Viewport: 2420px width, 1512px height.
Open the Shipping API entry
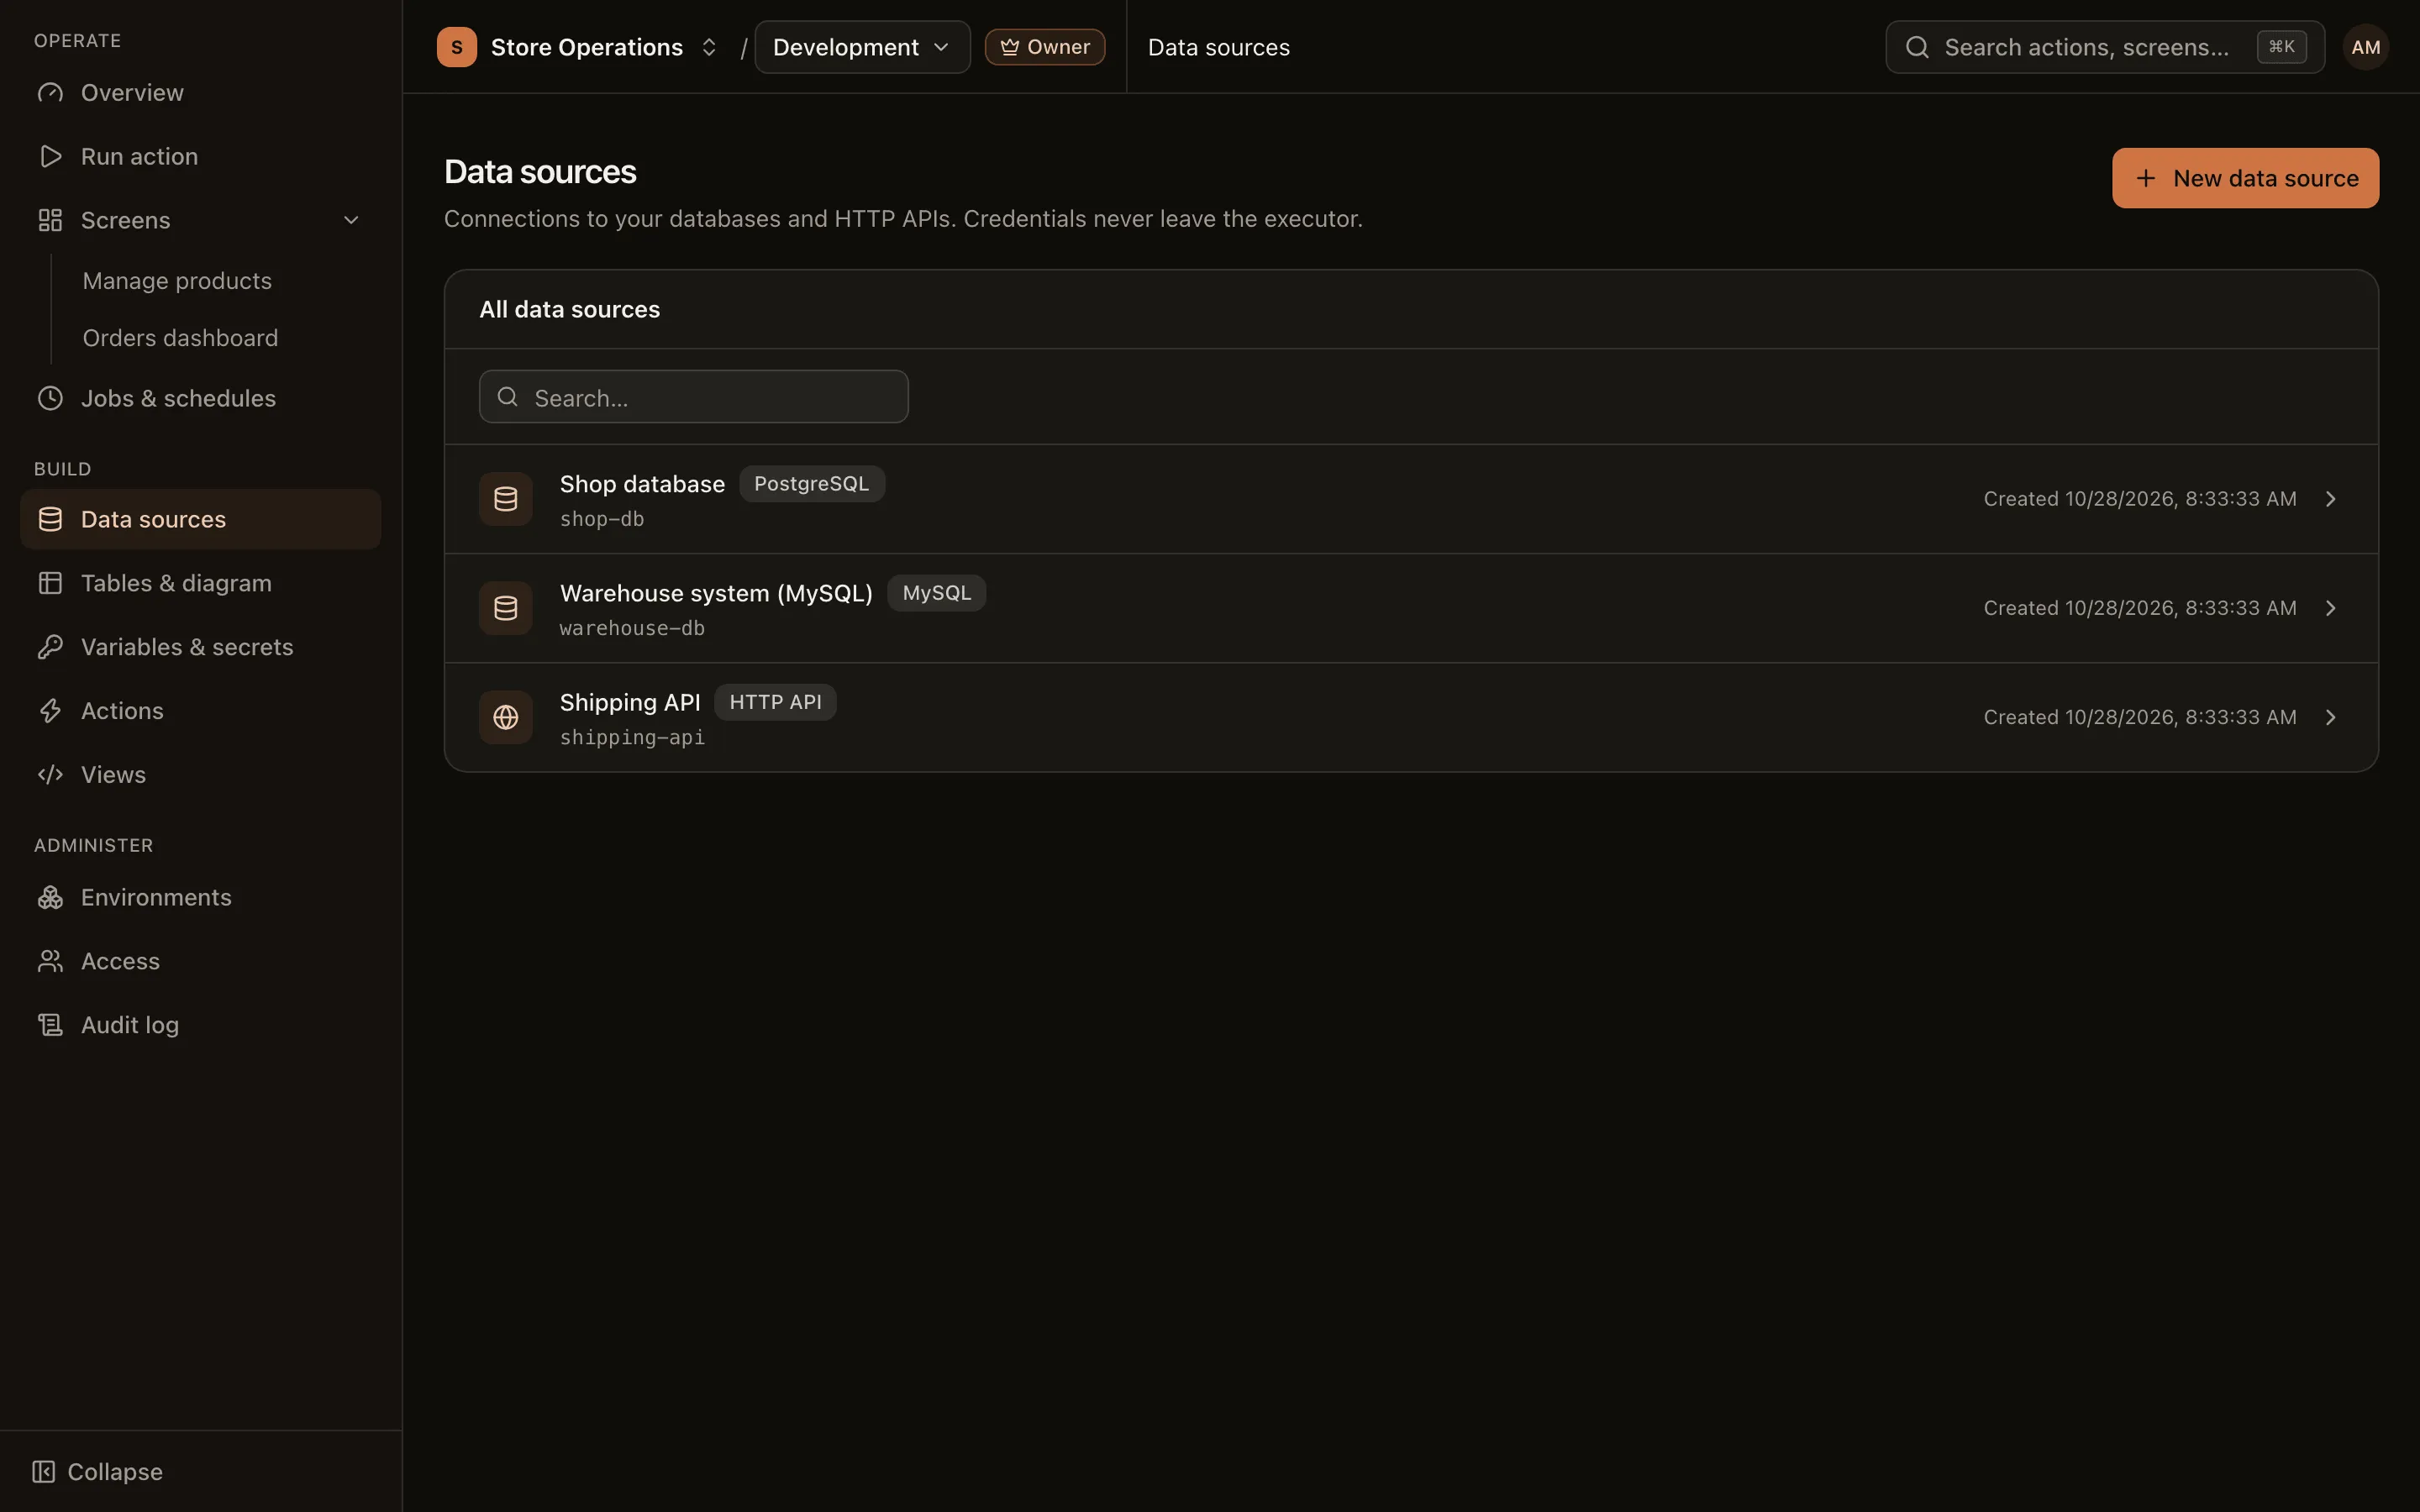(1411, 717)
